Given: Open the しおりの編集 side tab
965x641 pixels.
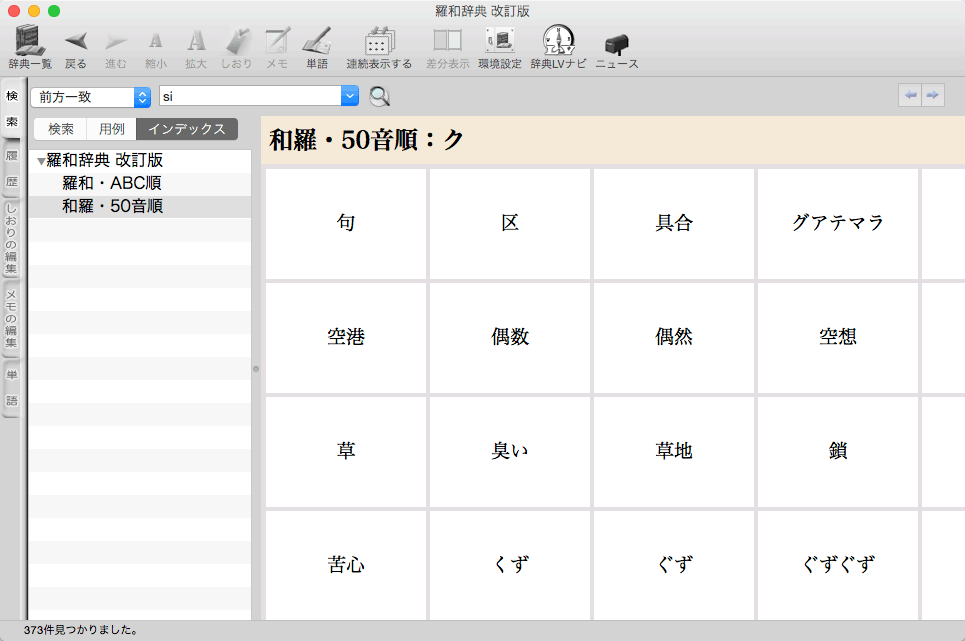Looking at the screenshot, I should click(x=11, y=240).
